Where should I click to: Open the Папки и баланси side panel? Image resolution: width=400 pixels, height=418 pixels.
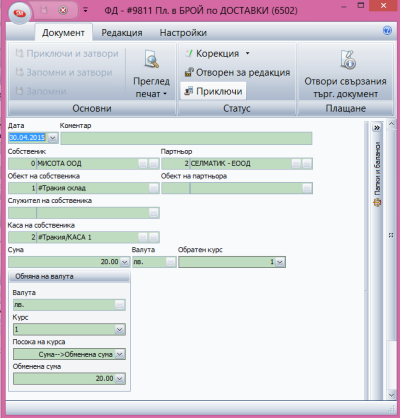[377, 174]
